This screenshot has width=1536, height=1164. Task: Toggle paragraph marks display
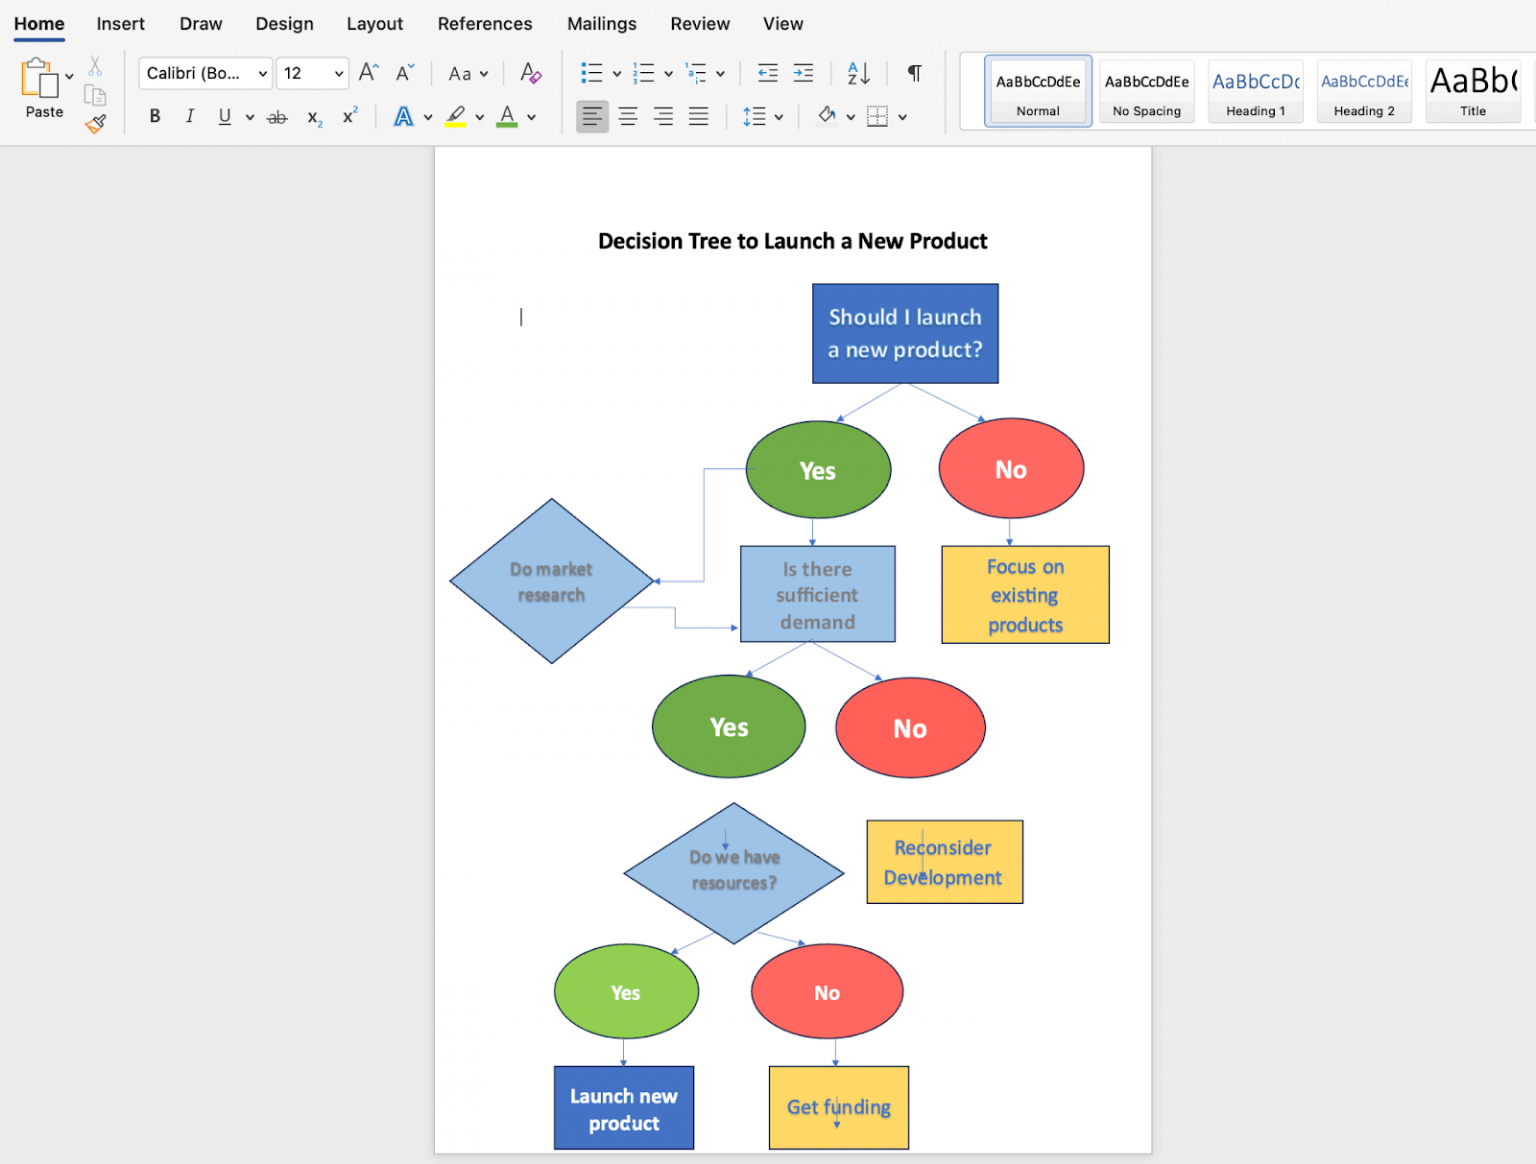tap(913, 73)
